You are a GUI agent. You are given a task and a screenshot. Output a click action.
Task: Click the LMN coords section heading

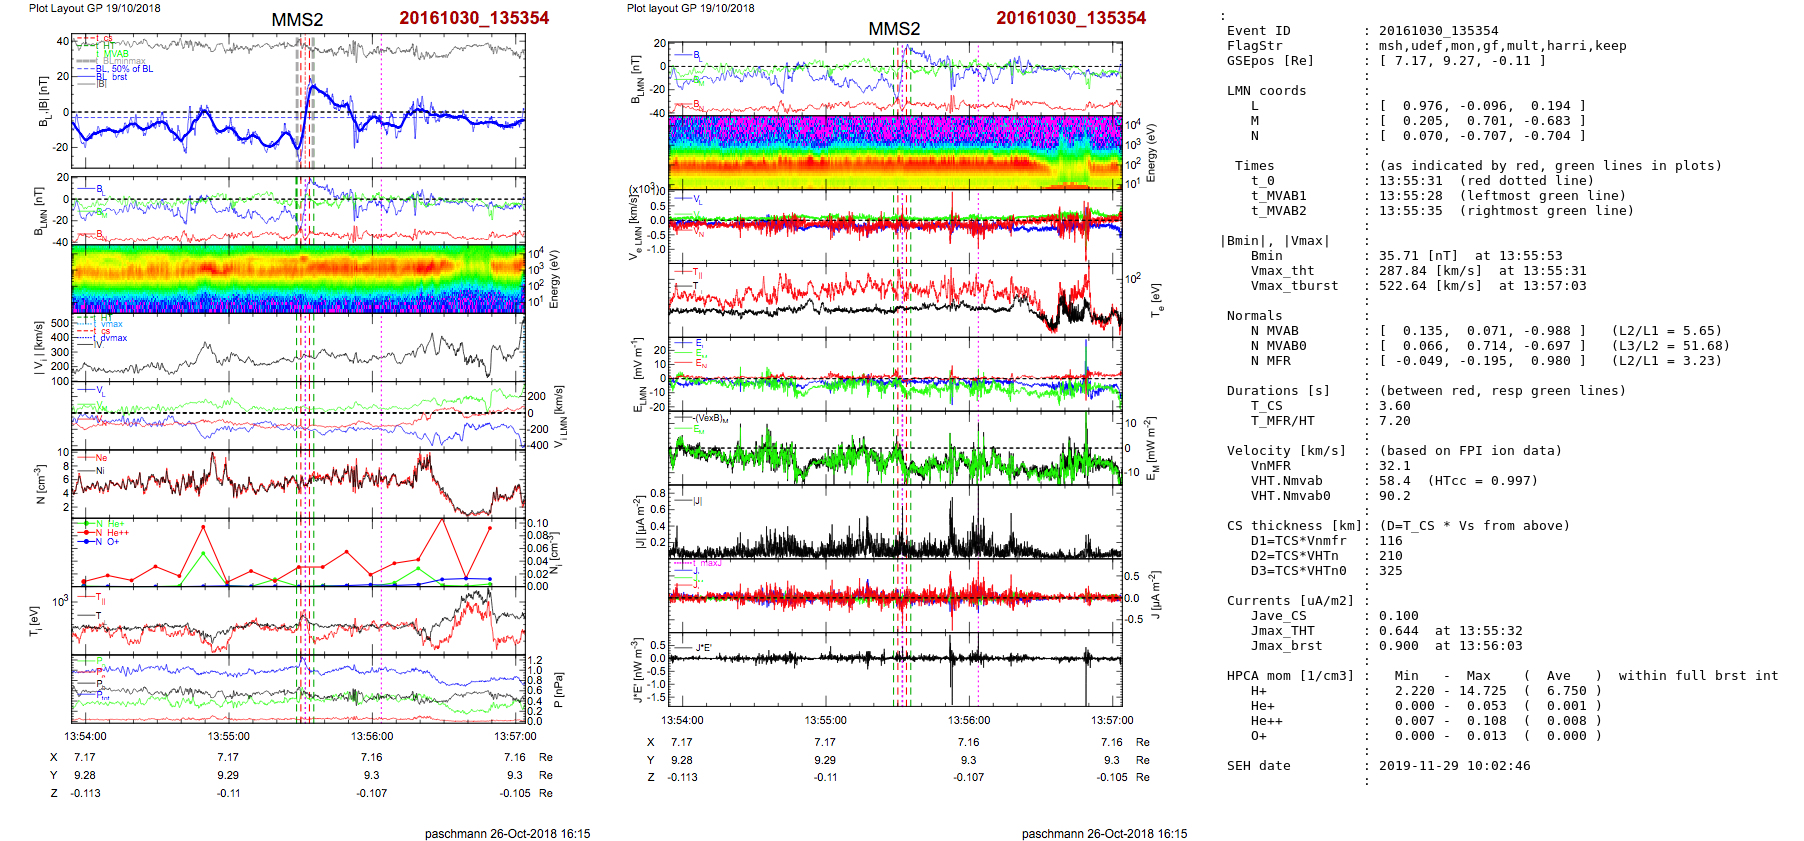click(1266, 91)
